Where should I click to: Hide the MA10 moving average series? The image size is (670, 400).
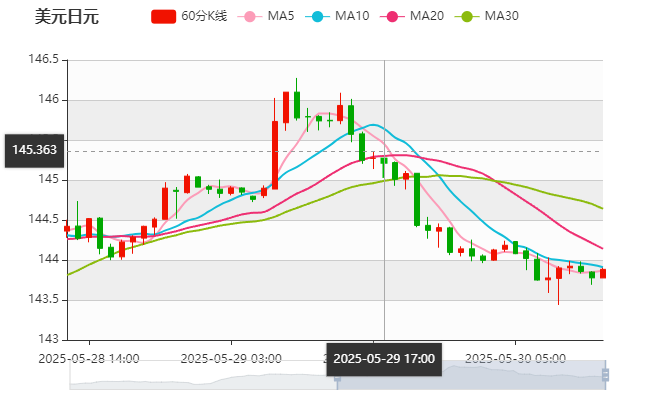pos(337,17)
